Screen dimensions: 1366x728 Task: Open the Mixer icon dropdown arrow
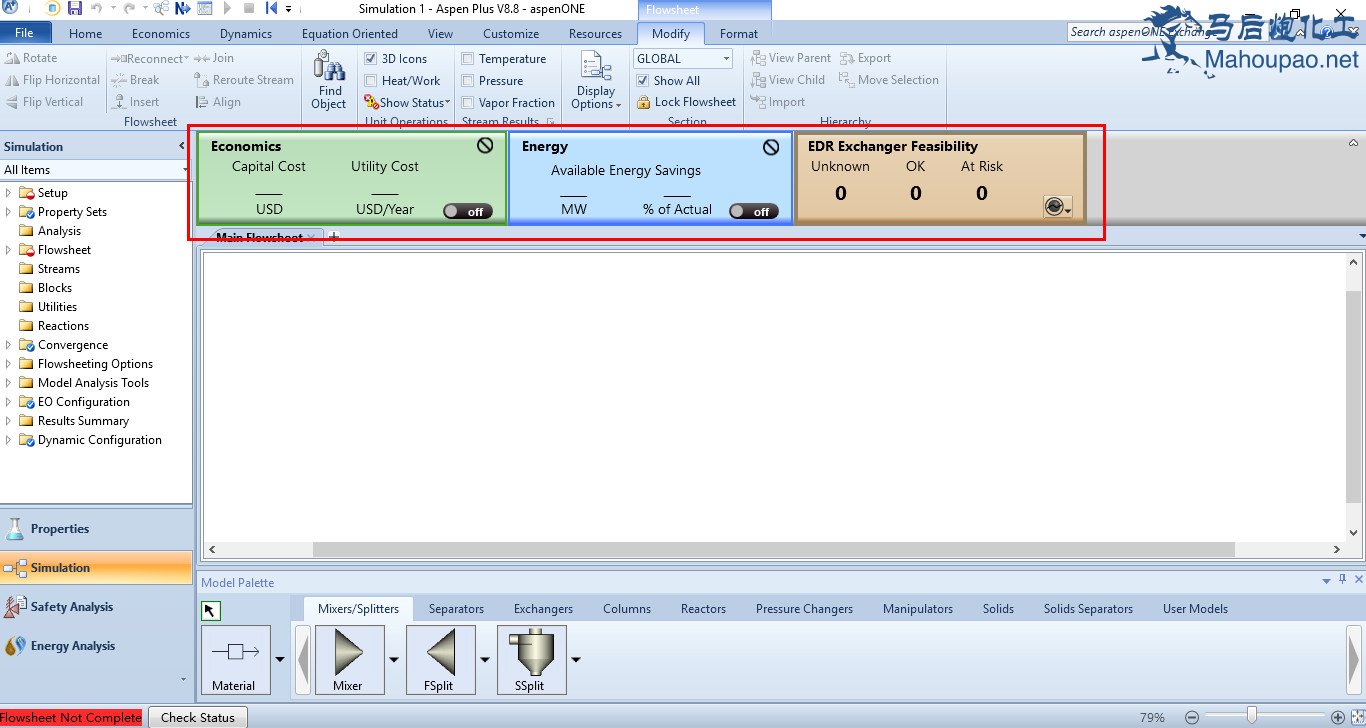393,659
